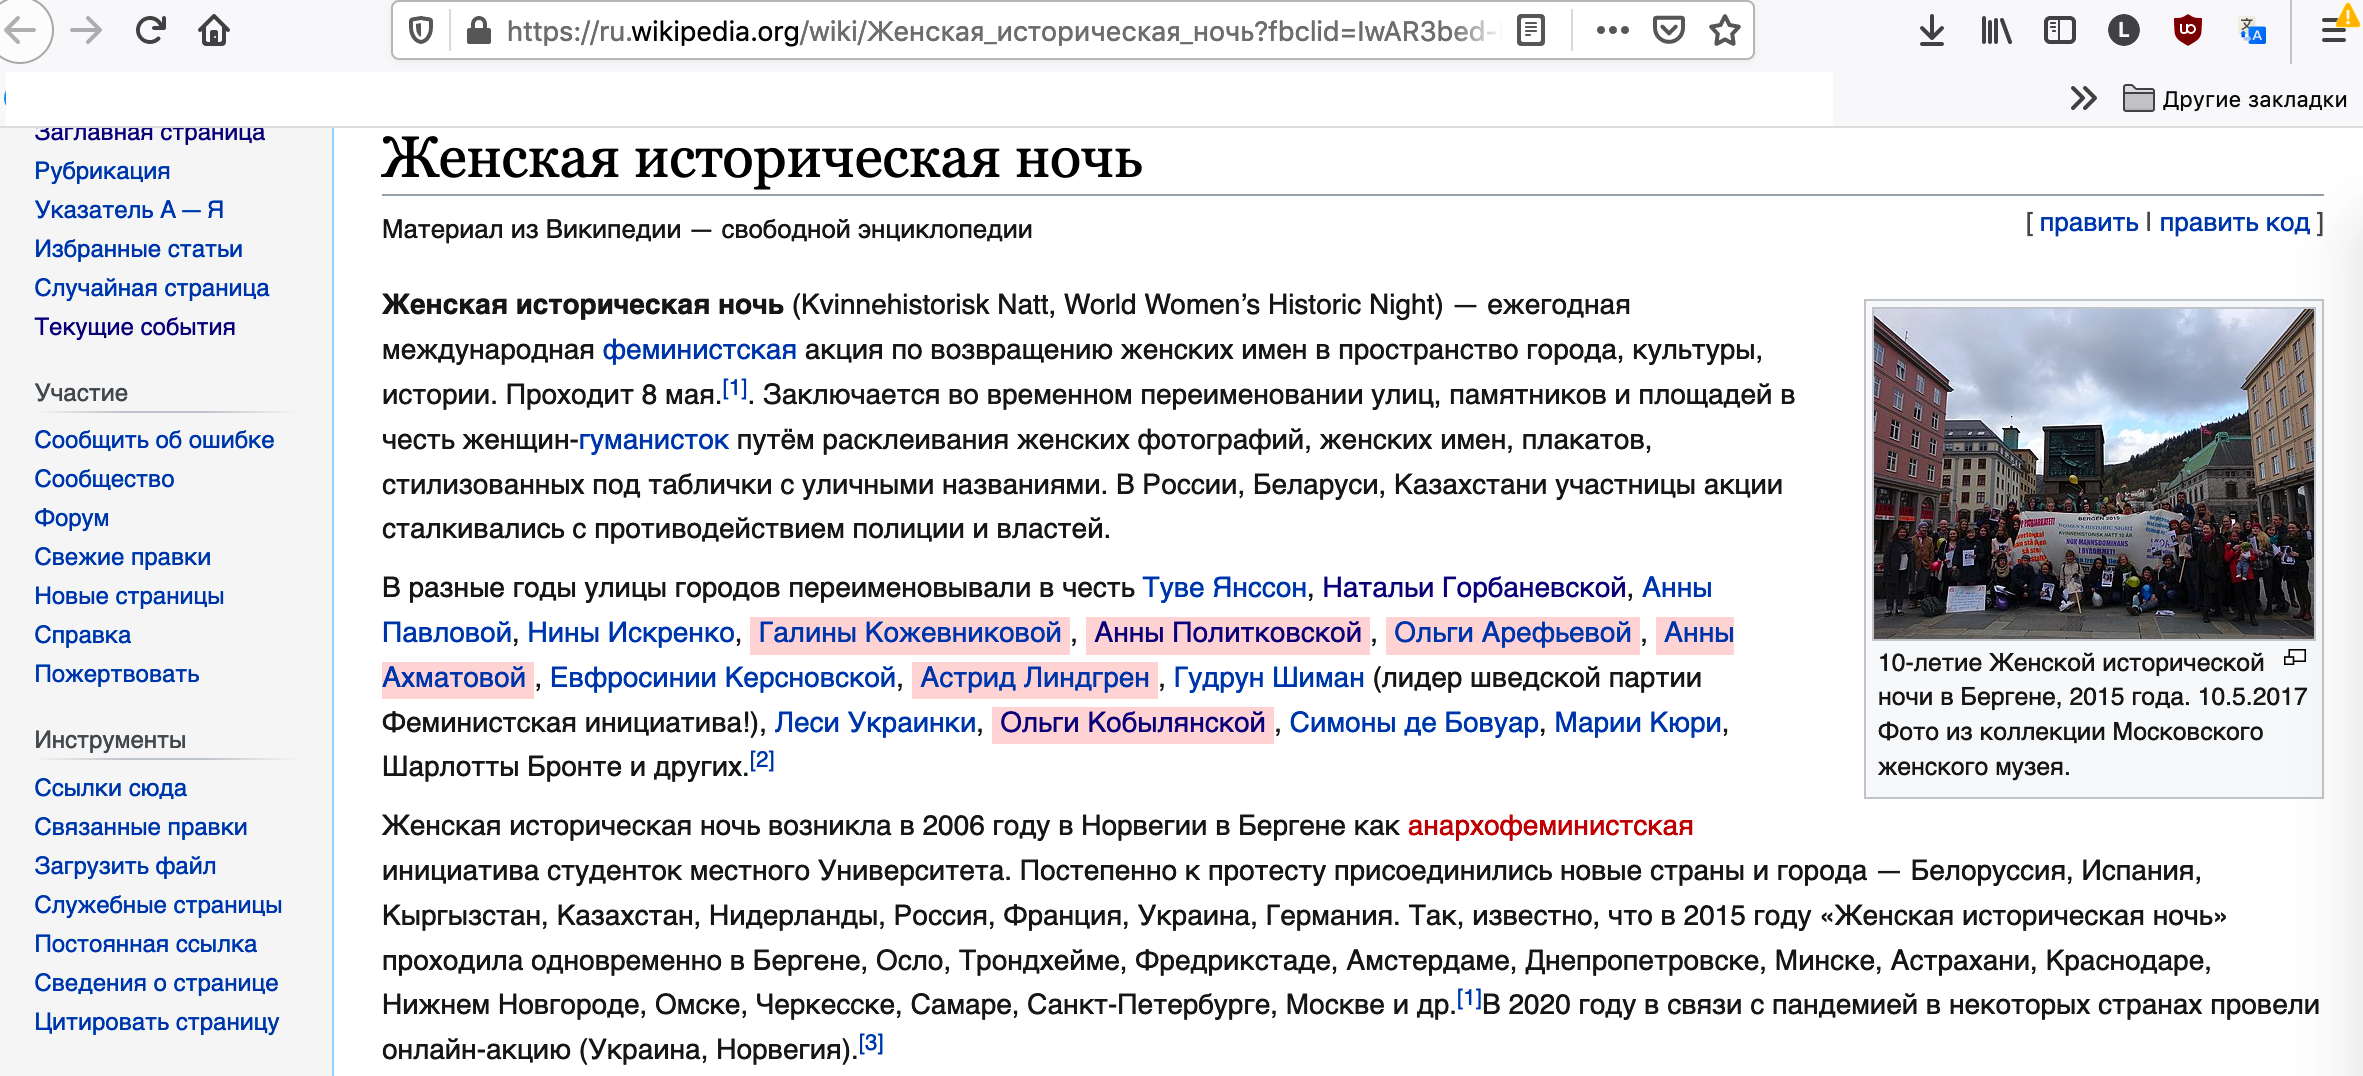Click the править edit link
The image size is (2363, 1076).
2088,223
